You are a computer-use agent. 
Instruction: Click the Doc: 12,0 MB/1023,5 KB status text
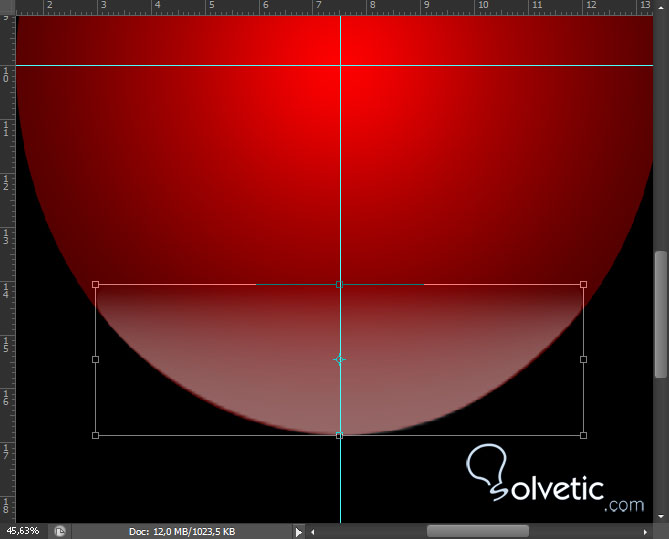coord(182,532)
